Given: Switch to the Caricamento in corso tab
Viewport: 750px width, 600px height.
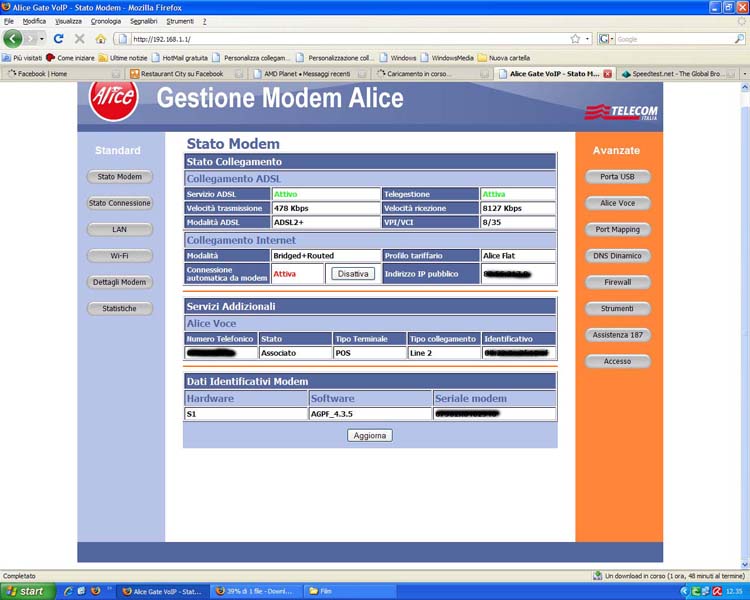Looking at the screenshot, I should click(433, 74).
